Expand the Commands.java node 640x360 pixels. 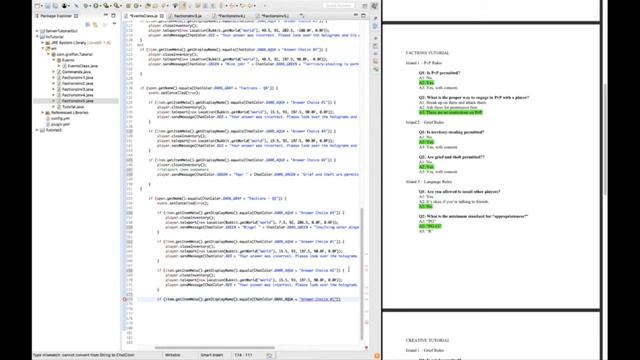[53, 72]
